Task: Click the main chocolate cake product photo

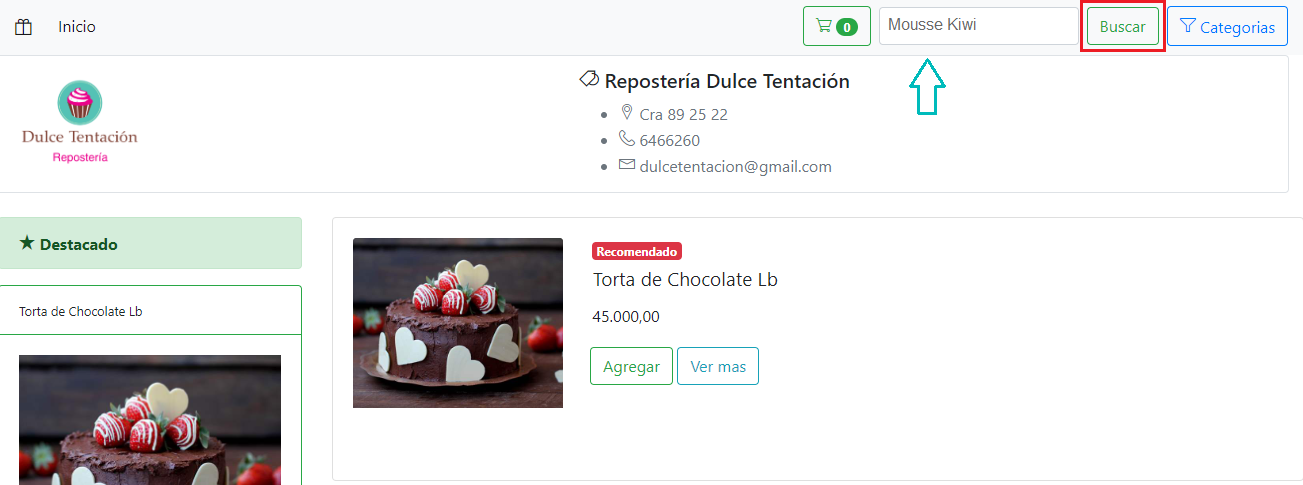Action: pyautogui.click(x=458, y=323)
